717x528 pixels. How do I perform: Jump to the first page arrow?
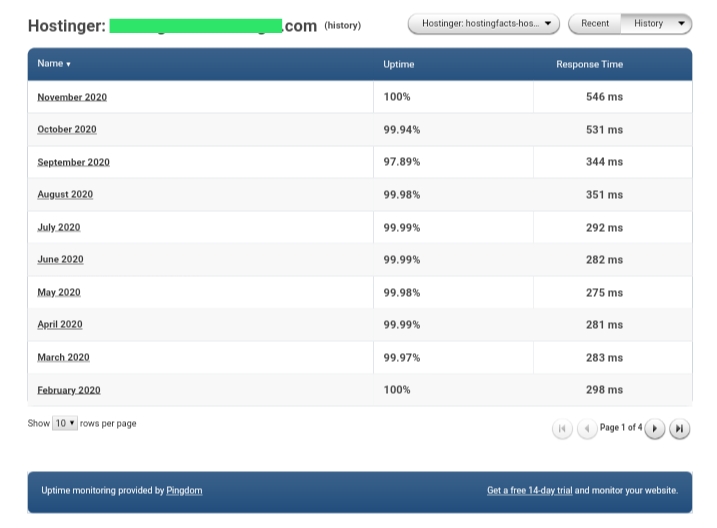562,429
